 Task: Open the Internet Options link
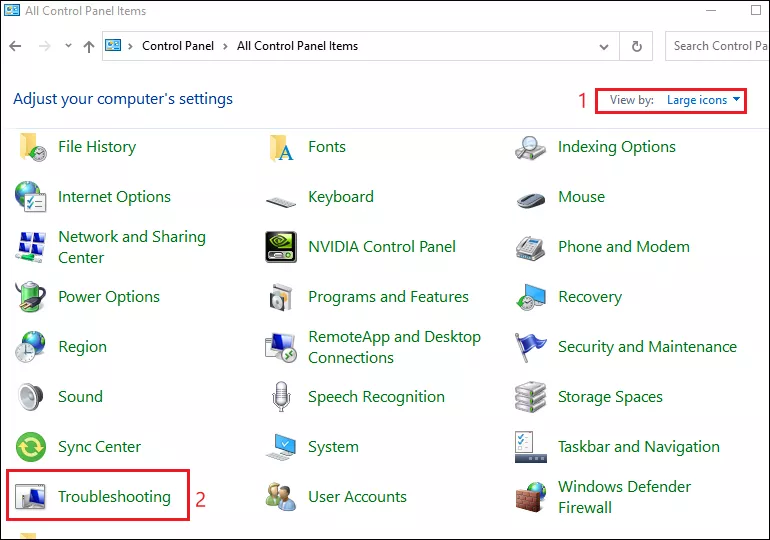tap(114, 197)
